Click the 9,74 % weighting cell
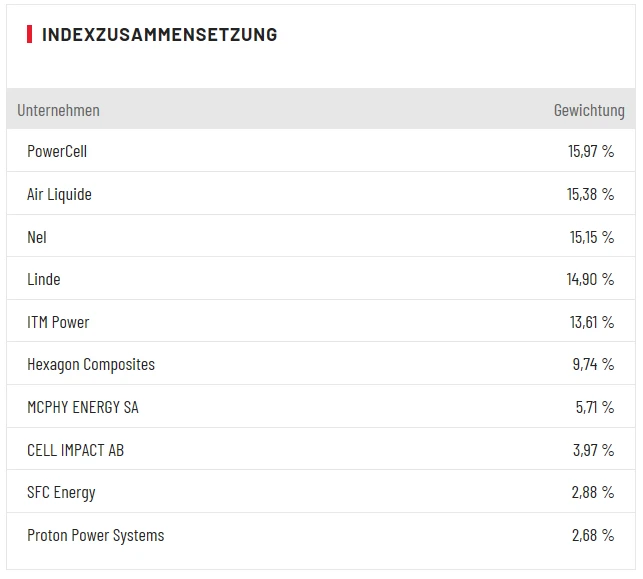This screenshot has width=643, height=579. click(593, 364)
